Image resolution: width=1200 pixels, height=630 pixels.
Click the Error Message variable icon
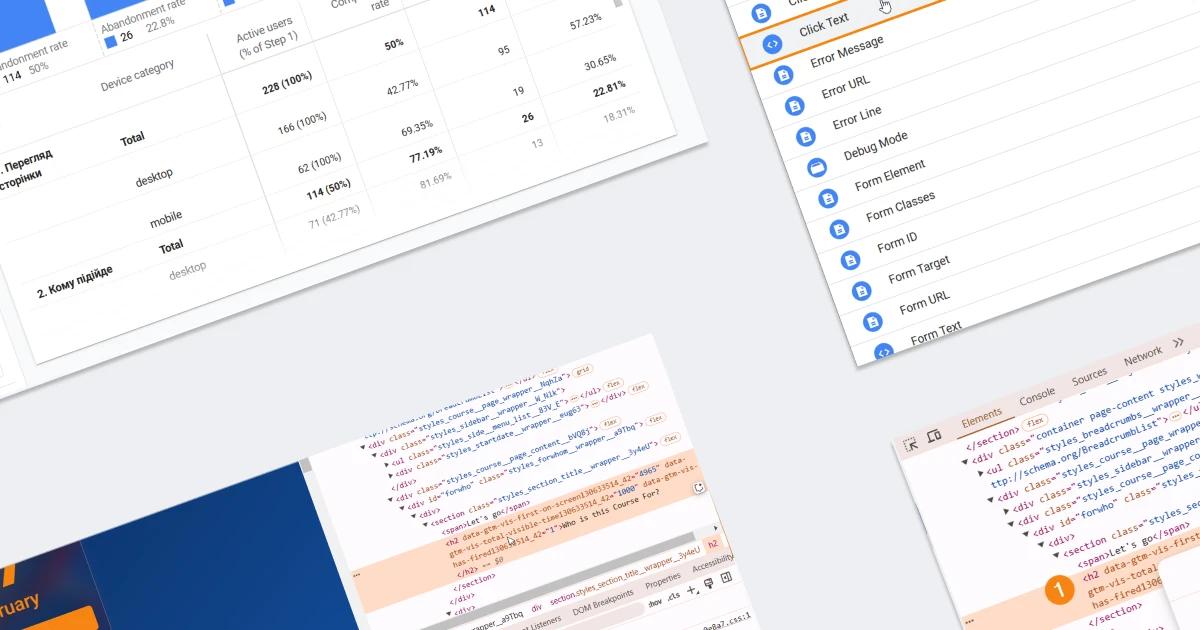click(x=783, y=75)
